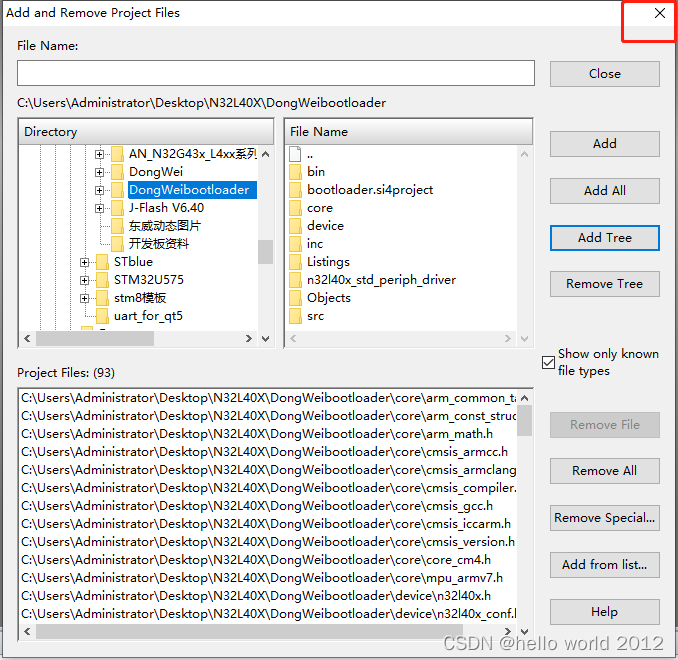Open the Remove Special dialog
678x660 pixels.
[x=604, y=518]
